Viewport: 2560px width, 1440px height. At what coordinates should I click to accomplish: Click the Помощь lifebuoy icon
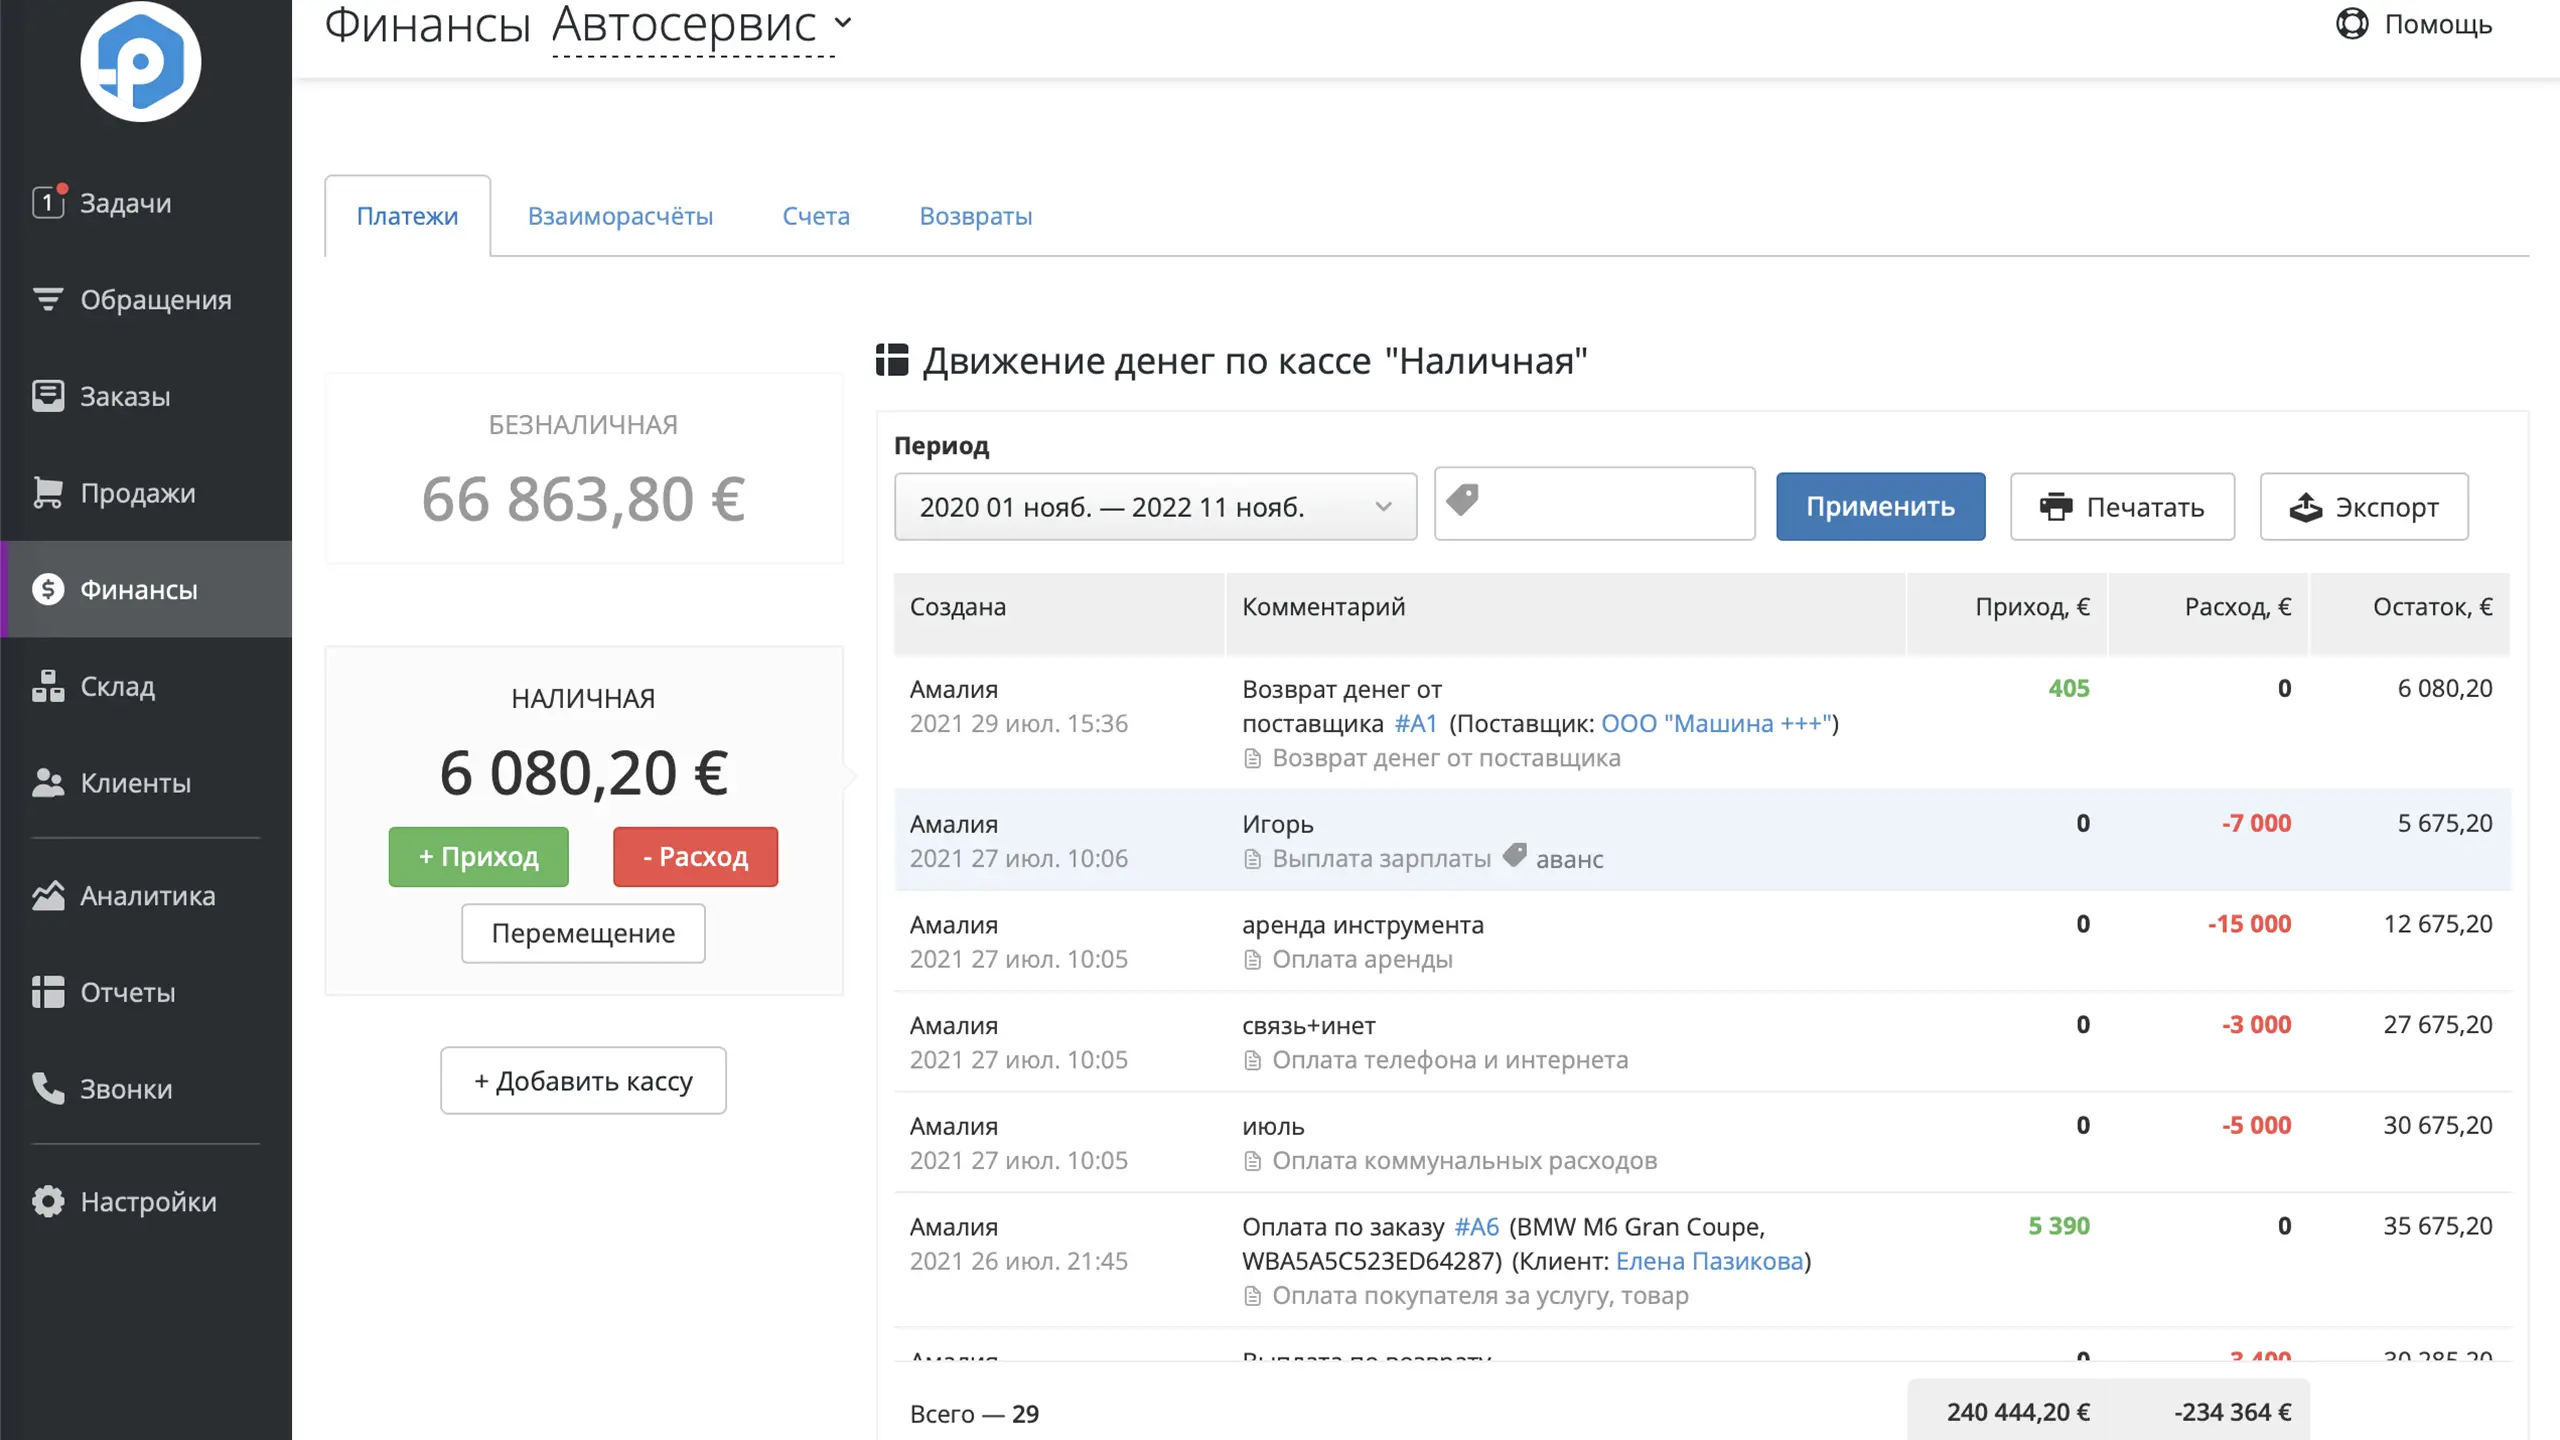(2352, 23)
